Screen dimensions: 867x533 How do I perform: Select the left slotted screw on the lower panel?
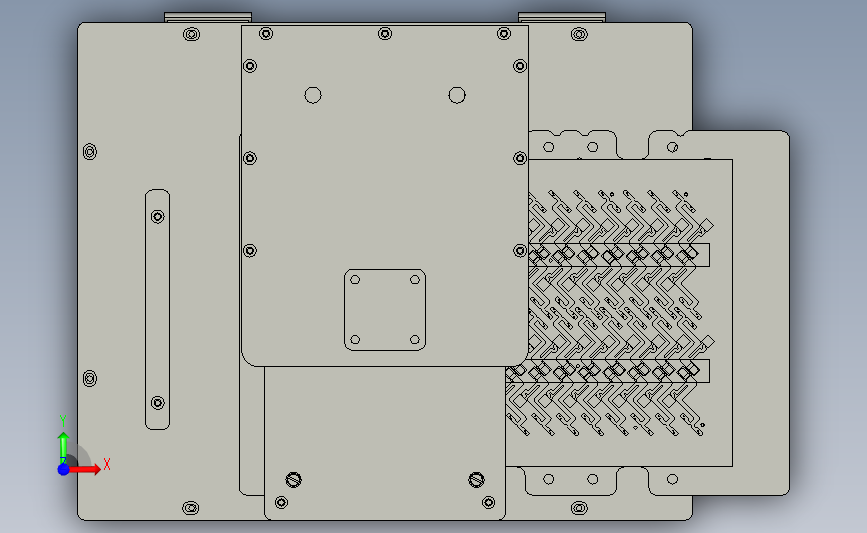click(294, 479)
